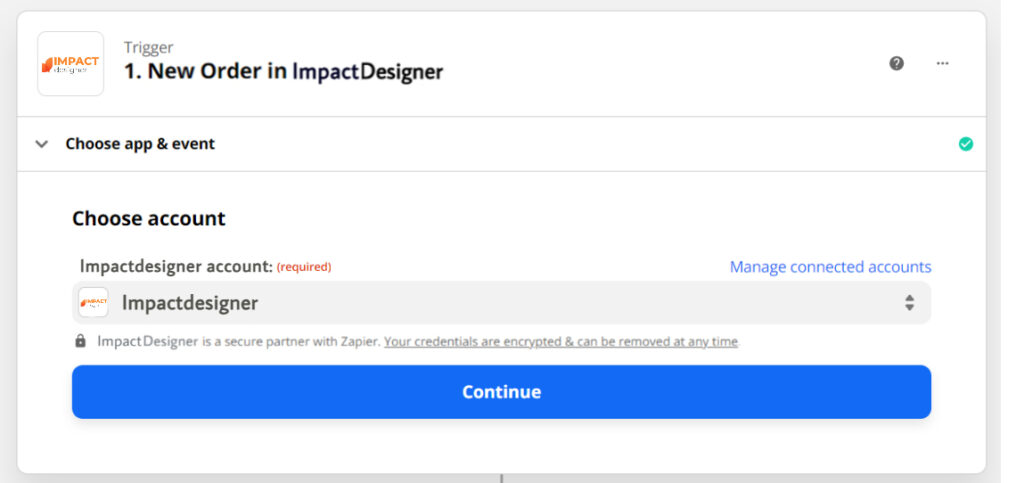1024x483 pixels.
Task: Click the padlock security icon
Action: pyautogui.click(x=80, y=341)
